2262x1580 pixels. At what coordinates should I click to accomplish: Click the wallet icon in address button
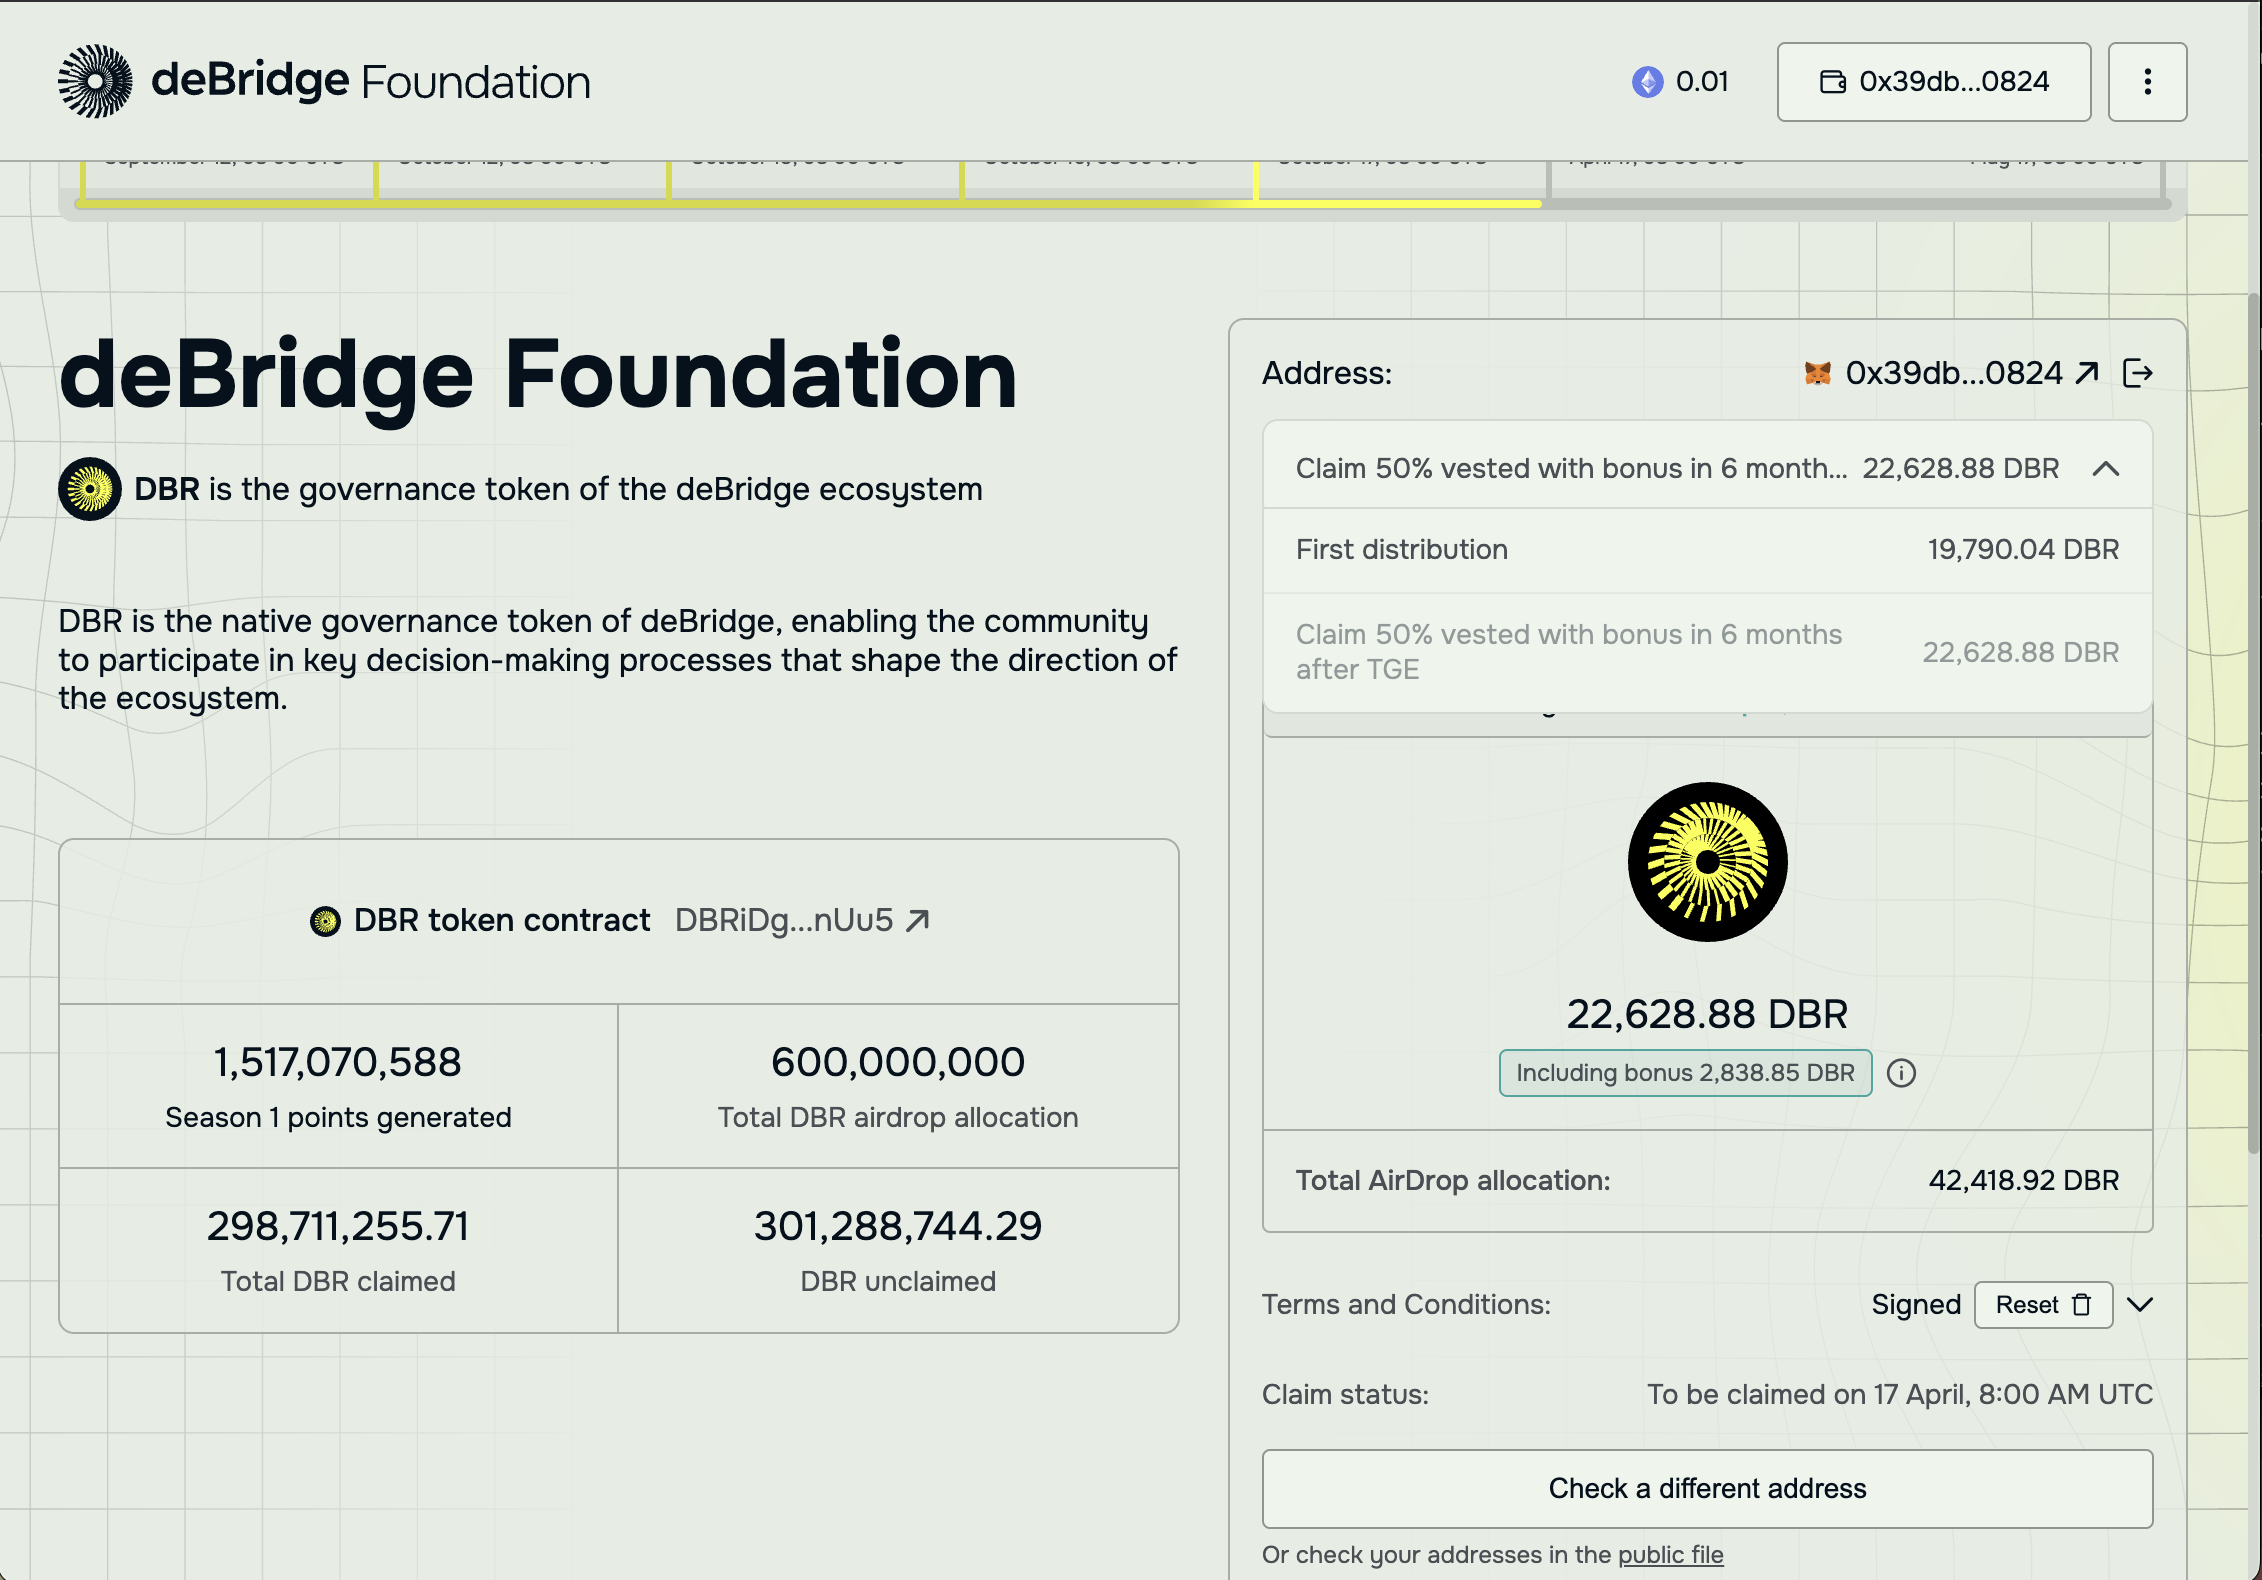pos(1833,82)
